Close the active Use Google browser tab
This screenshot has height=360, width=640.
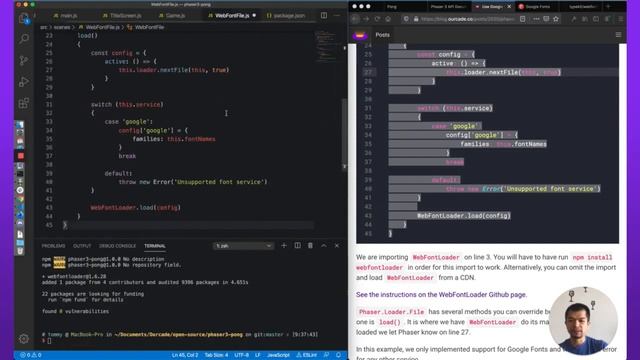[x=509, y=7]
